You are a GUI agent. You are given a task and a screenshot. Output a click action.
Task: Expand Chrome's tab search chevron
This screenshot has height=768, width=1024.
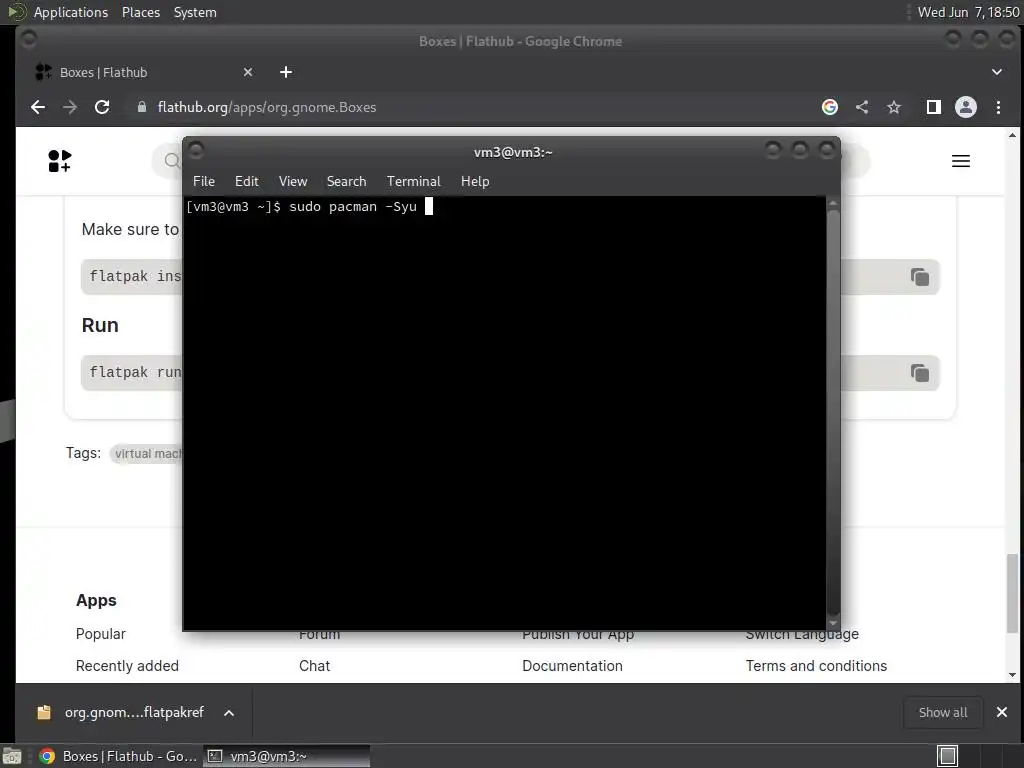(x=997, y=72)
